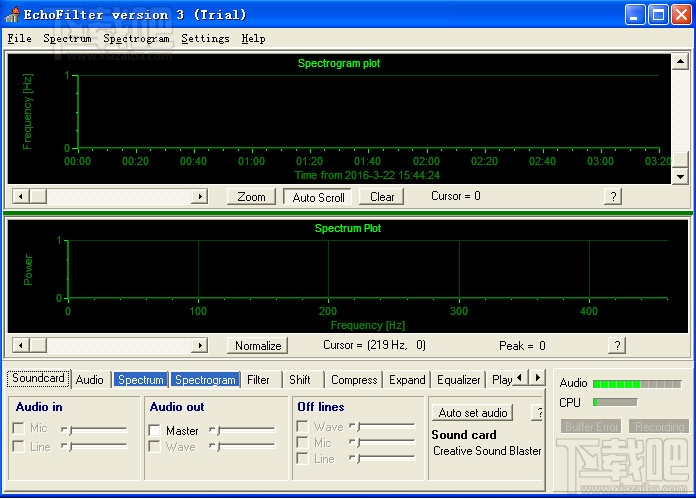Open the Spectrum menu
Image resolution: width=696 pixels, height=499 pixels.
pos(67,39)
